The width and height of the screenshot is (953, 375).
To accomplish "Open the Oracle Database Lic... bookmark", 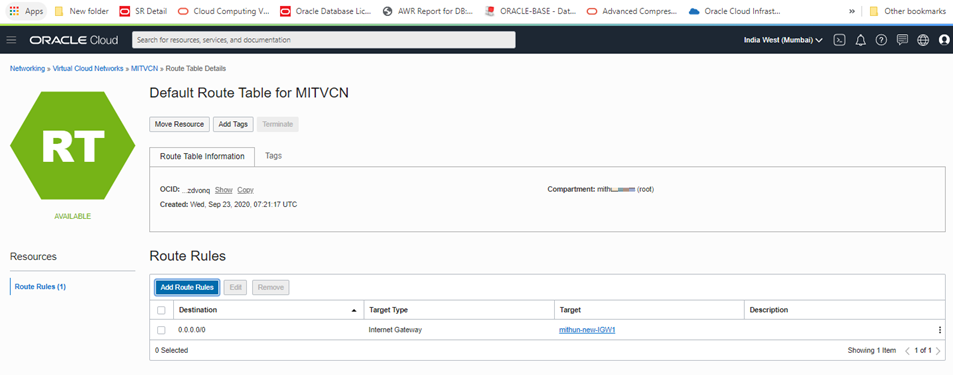I will (325, 11).
